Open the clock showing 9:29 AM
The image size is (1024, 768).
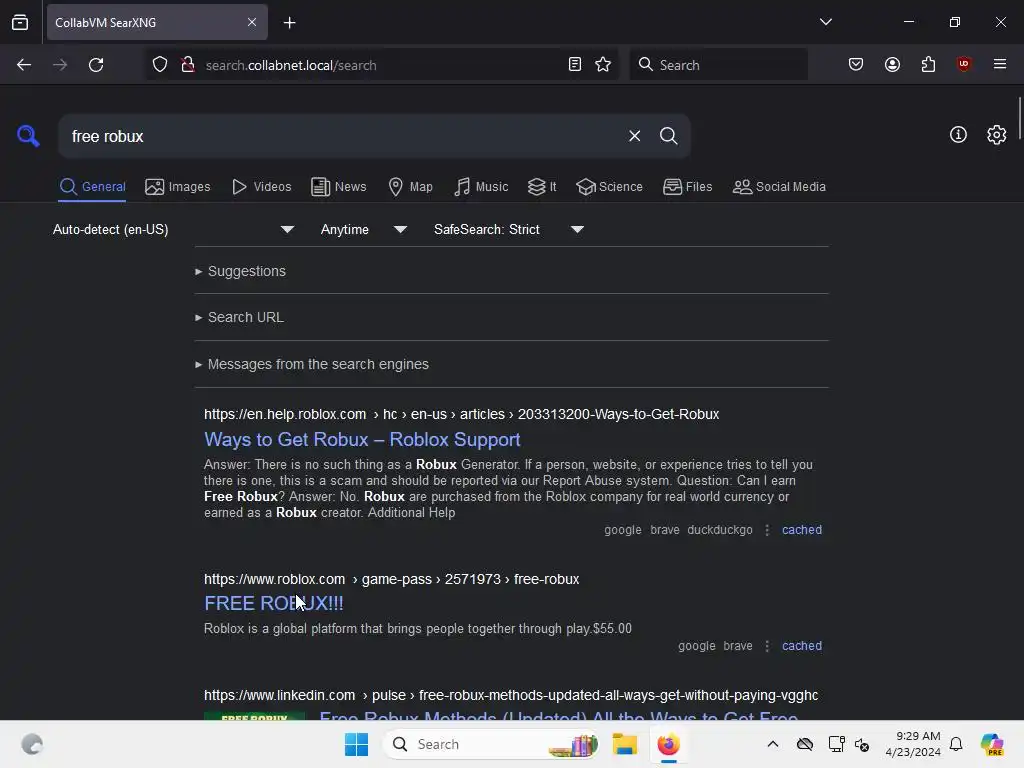[913, 744]
